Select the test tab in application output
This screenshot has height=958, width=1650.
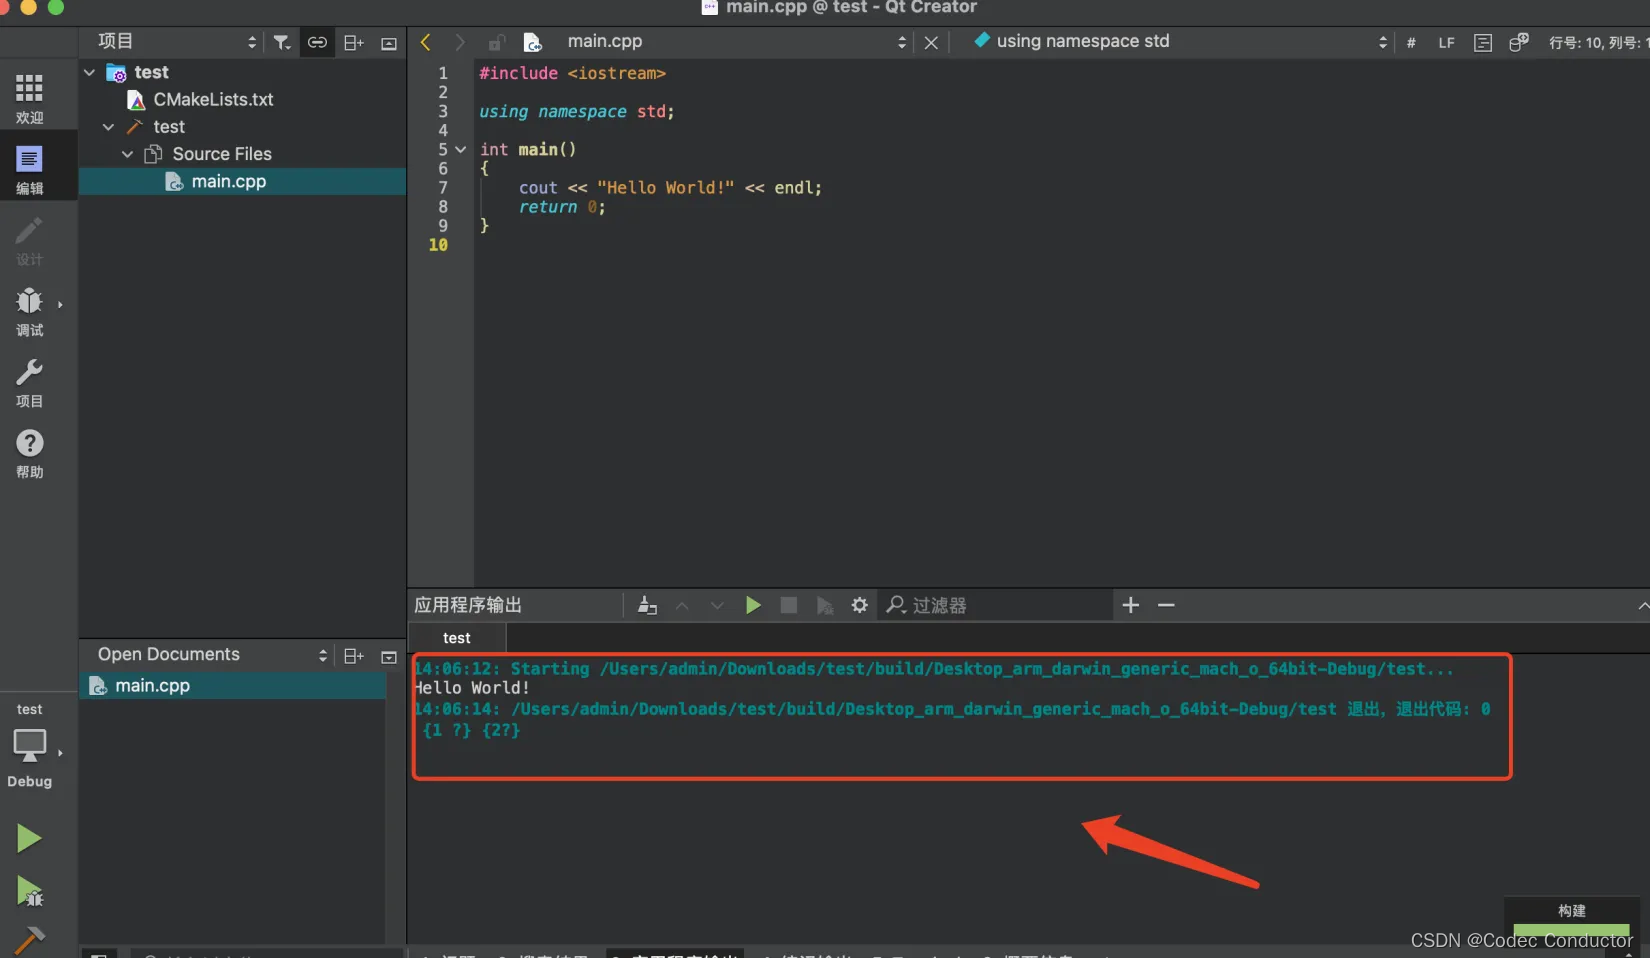tap(456, 637)
